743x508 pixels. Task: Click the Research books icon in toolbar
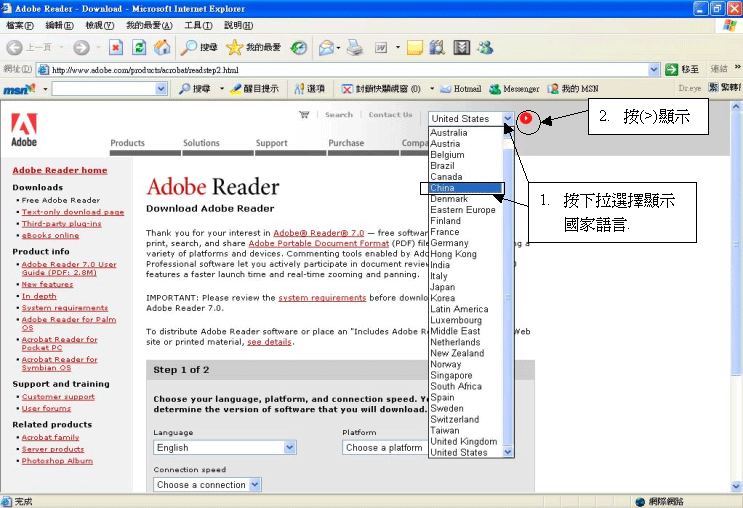[437, 47]
